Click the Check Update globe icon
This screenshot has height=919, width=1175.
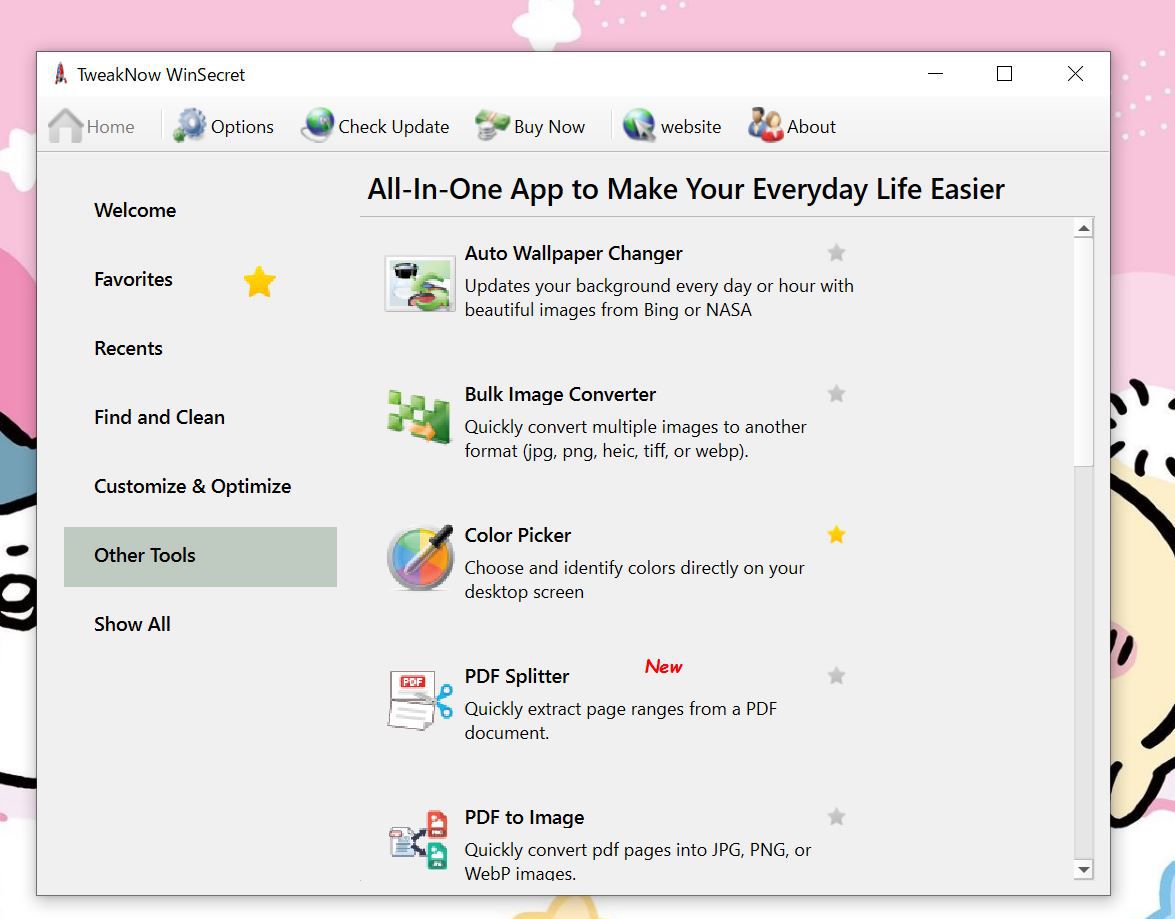[318, 125]
